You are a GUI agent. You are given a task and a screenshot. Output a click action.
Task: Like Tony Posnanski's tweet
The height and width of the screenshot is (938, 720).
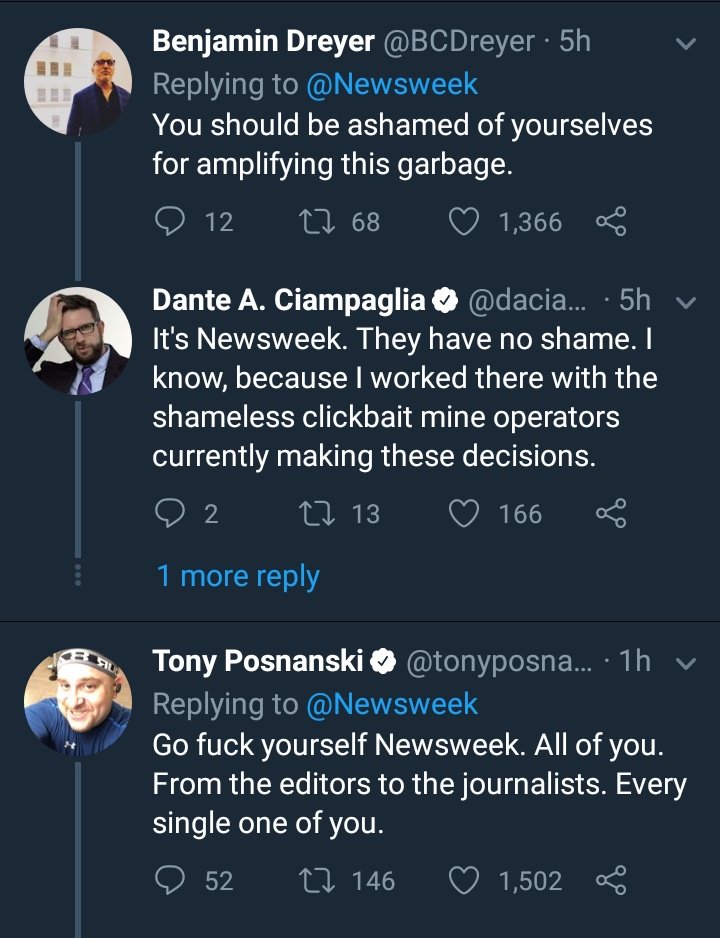(463, 880)
